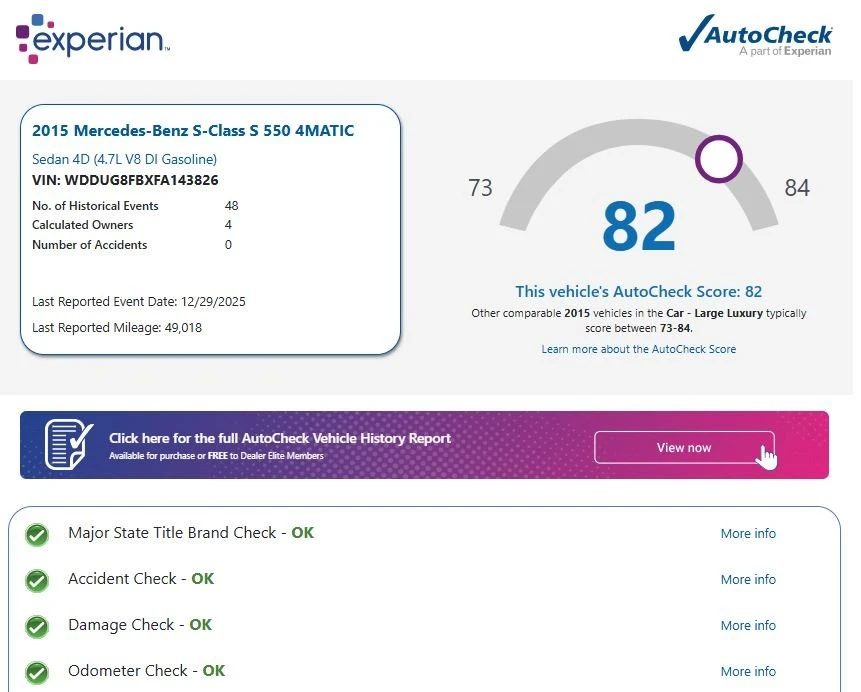Click the full AutoCheck Vehicle History Report banner text
The width and height of the screenshot is (861, 692).
click(x=279, y=438)
